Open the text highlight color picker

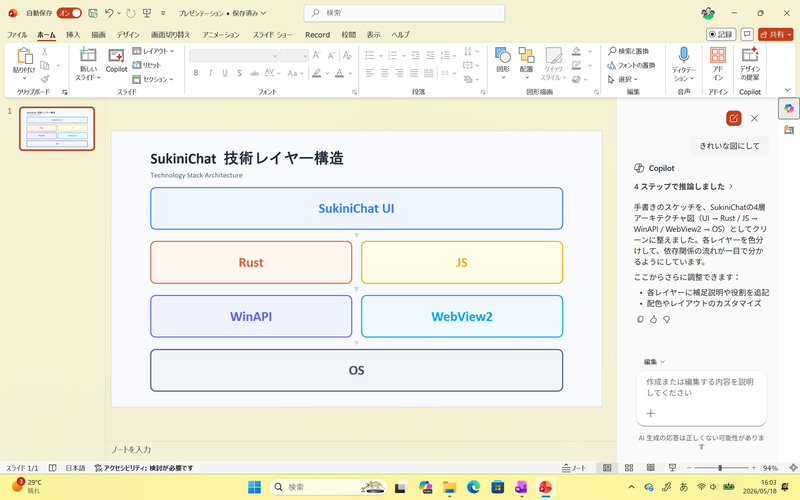point(317,73)
